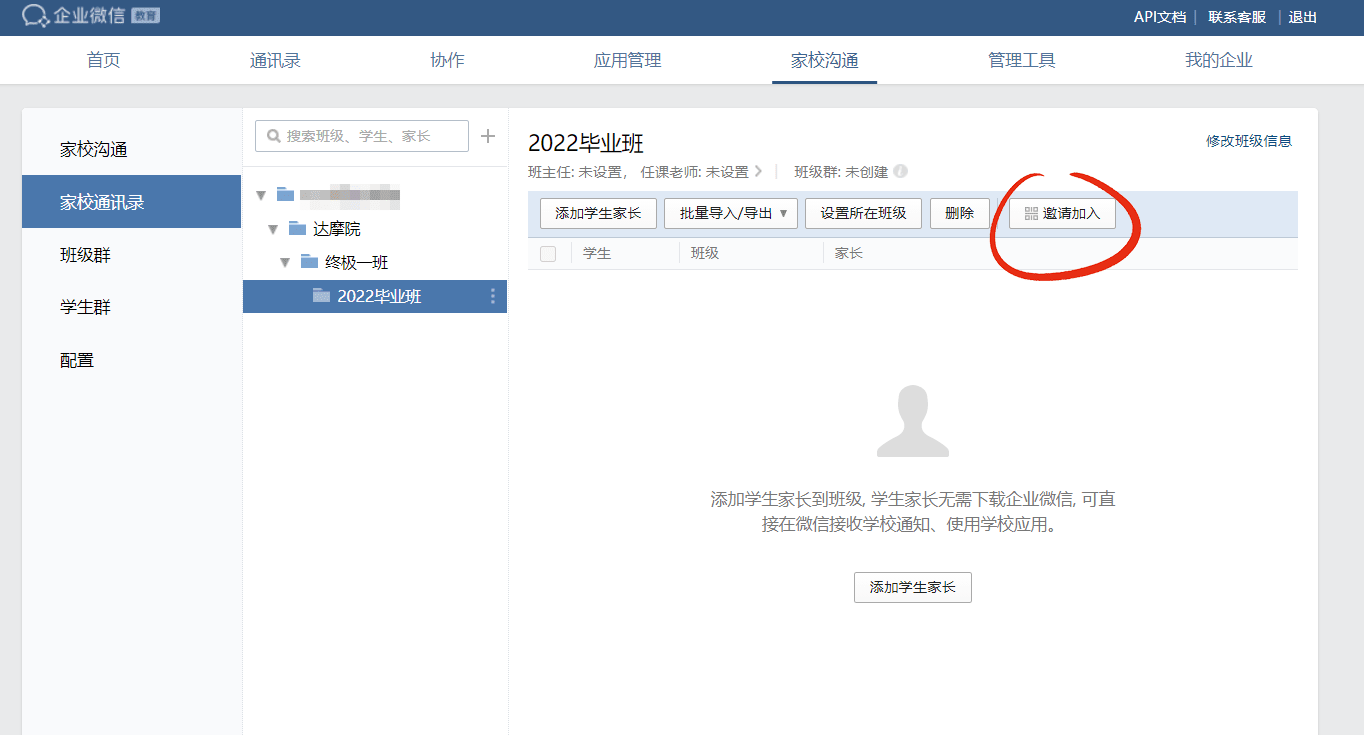The width and height of the screenshot is (1364, 735).
Task: Collapse the 终极一班 tree node
Action: tap(285, 263)
